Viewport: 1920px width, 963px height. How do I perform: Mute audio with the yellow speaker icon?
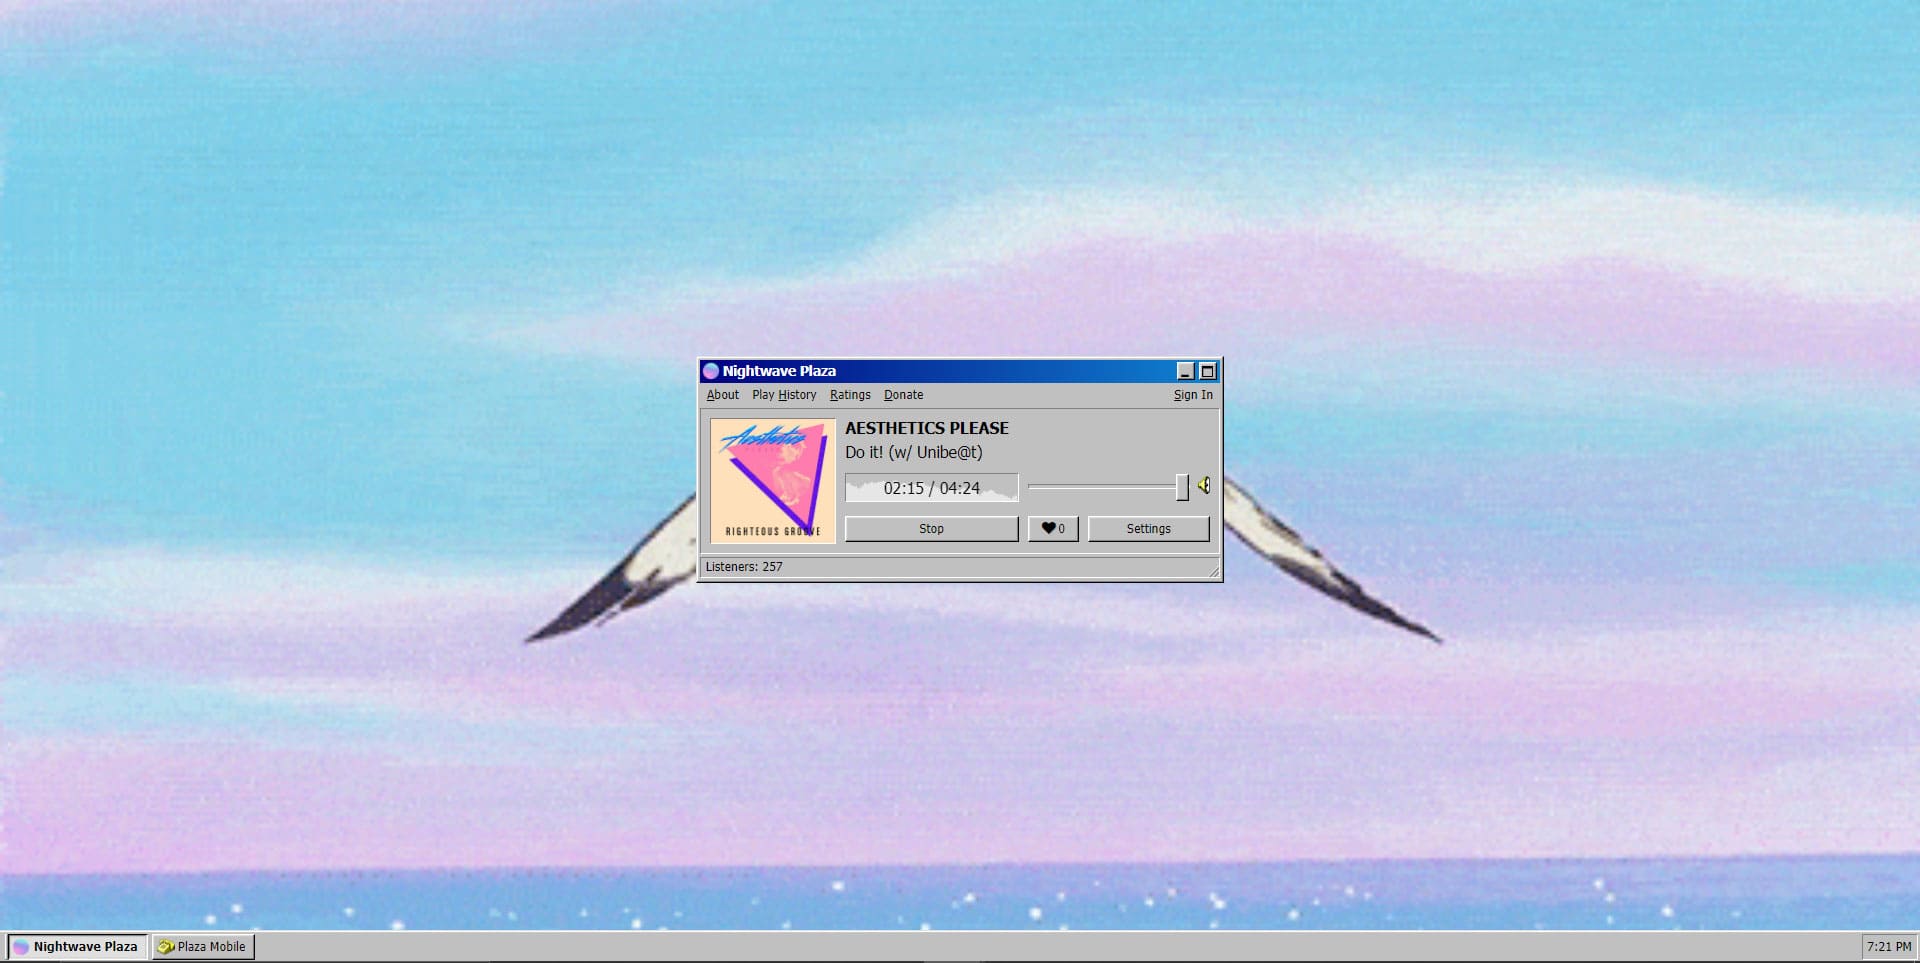coord(1204,486)
